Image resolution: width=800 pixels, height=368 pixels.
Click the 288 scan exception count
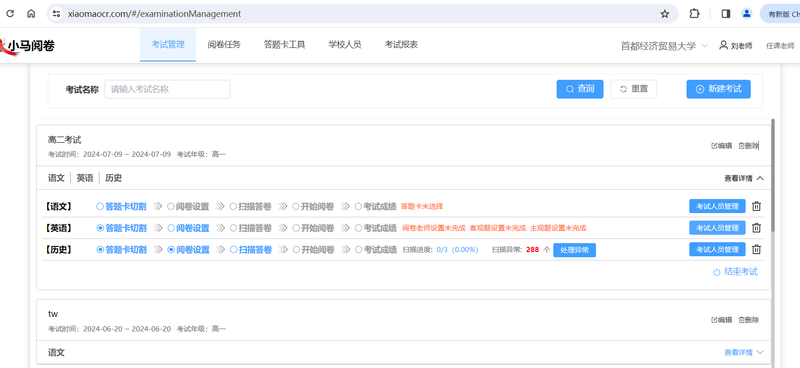(x=532, y=250)
